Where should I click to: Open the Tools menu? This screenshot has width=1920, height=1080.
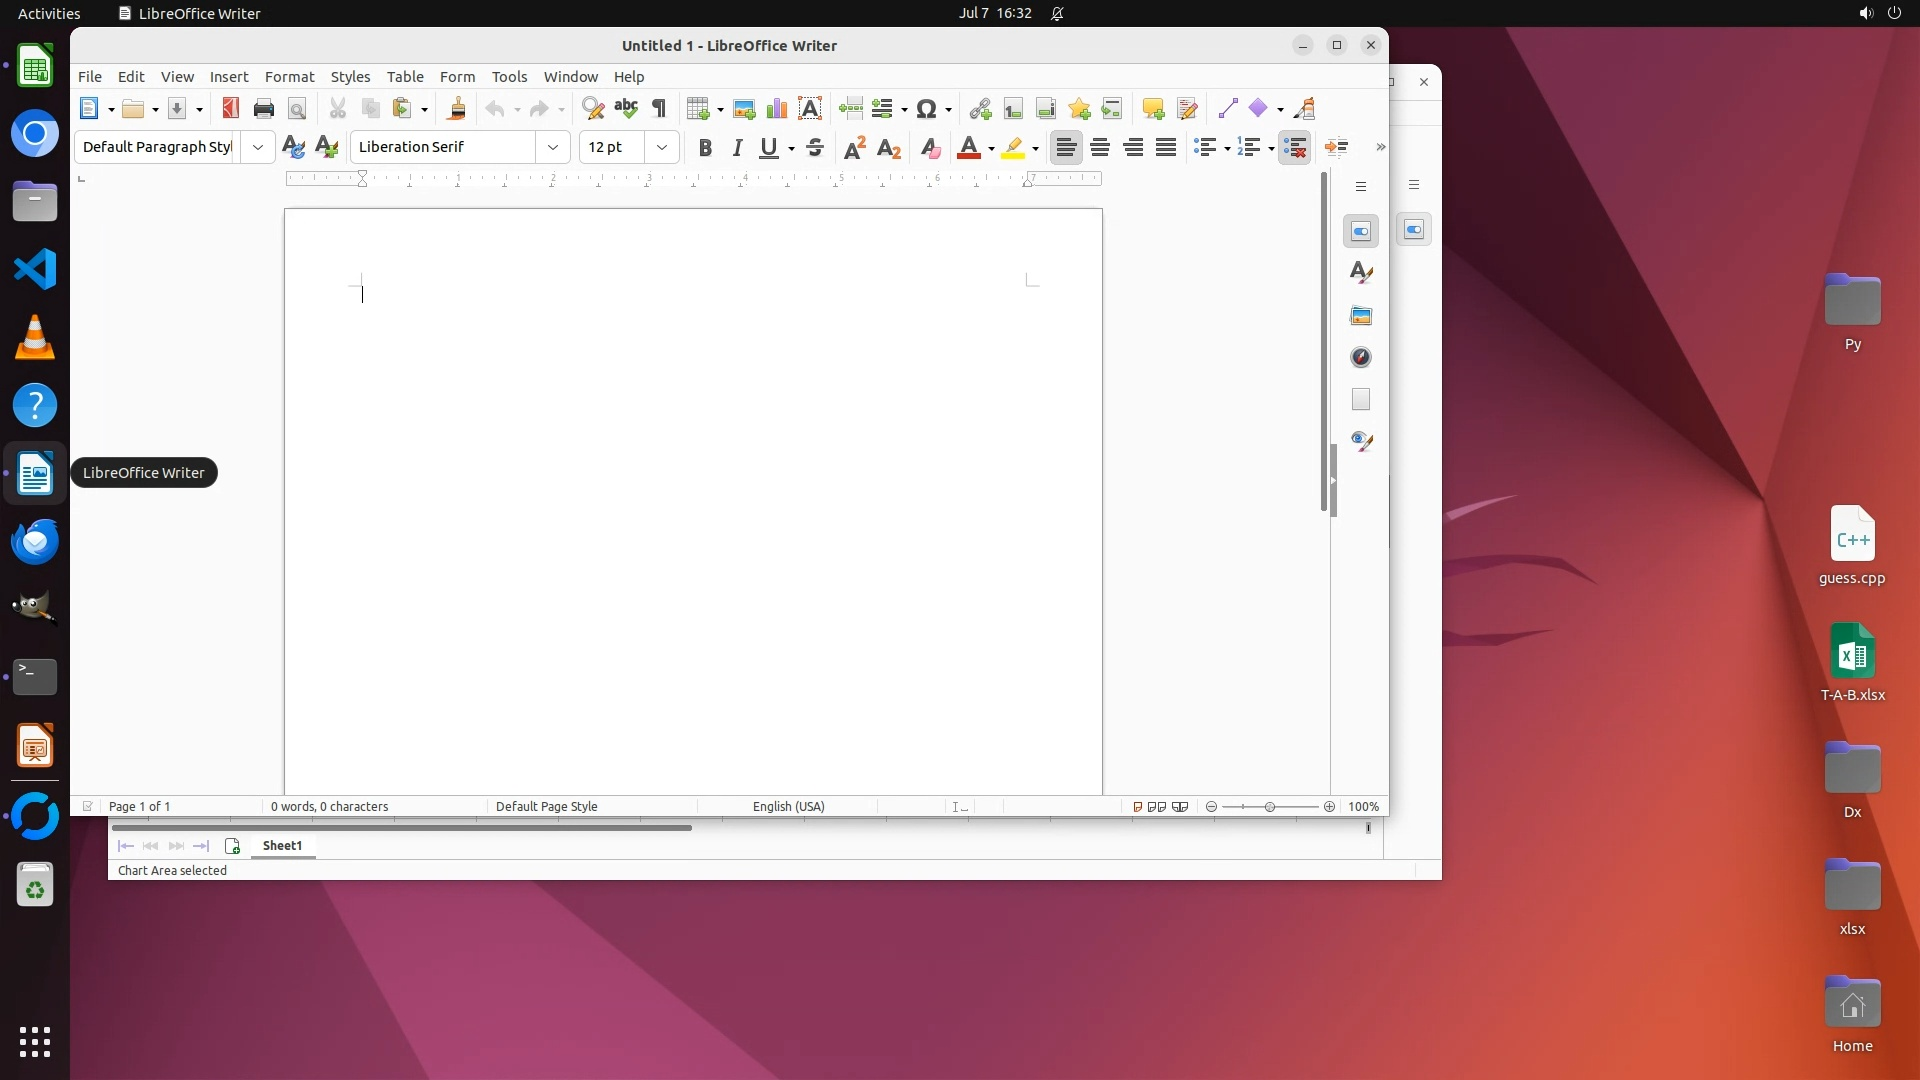click(x=509, y=77)
